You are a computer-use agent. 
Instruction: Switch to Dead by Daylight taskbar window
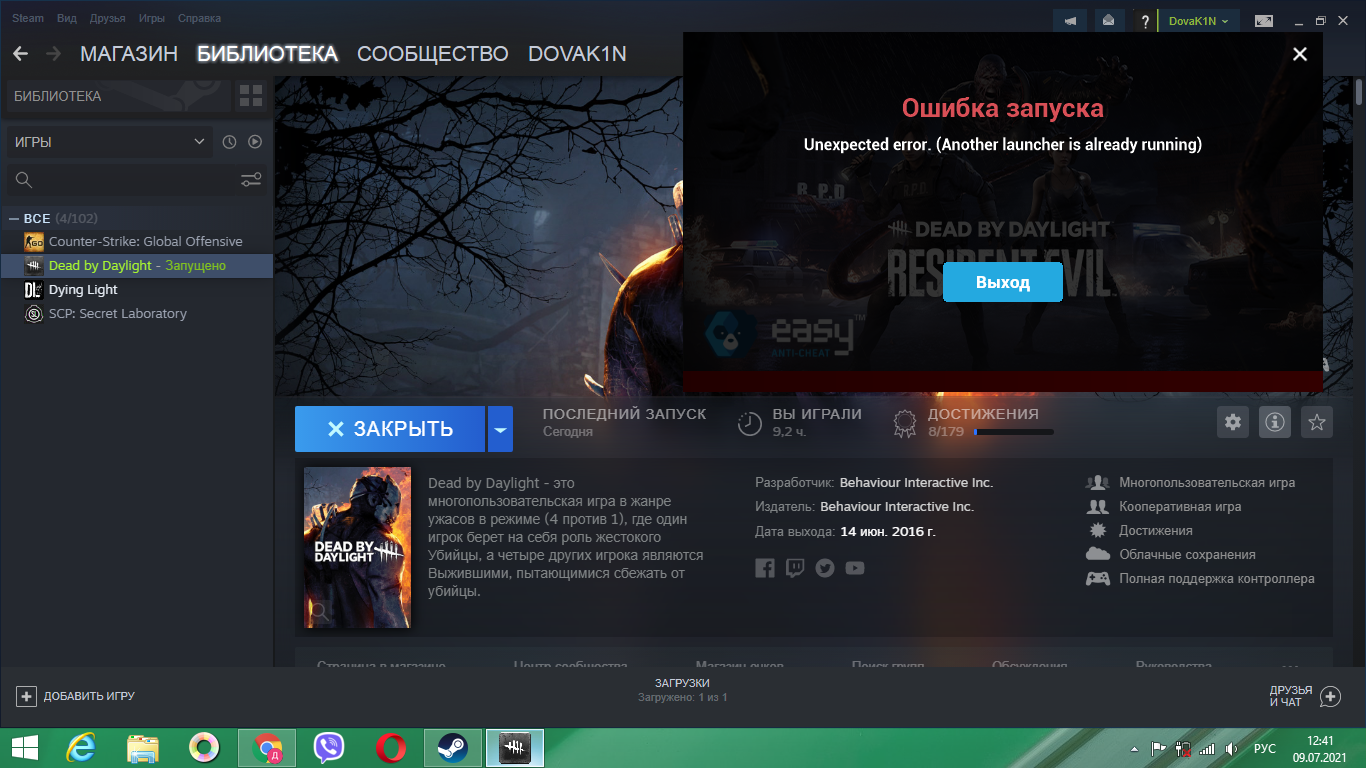click(515, 747)
